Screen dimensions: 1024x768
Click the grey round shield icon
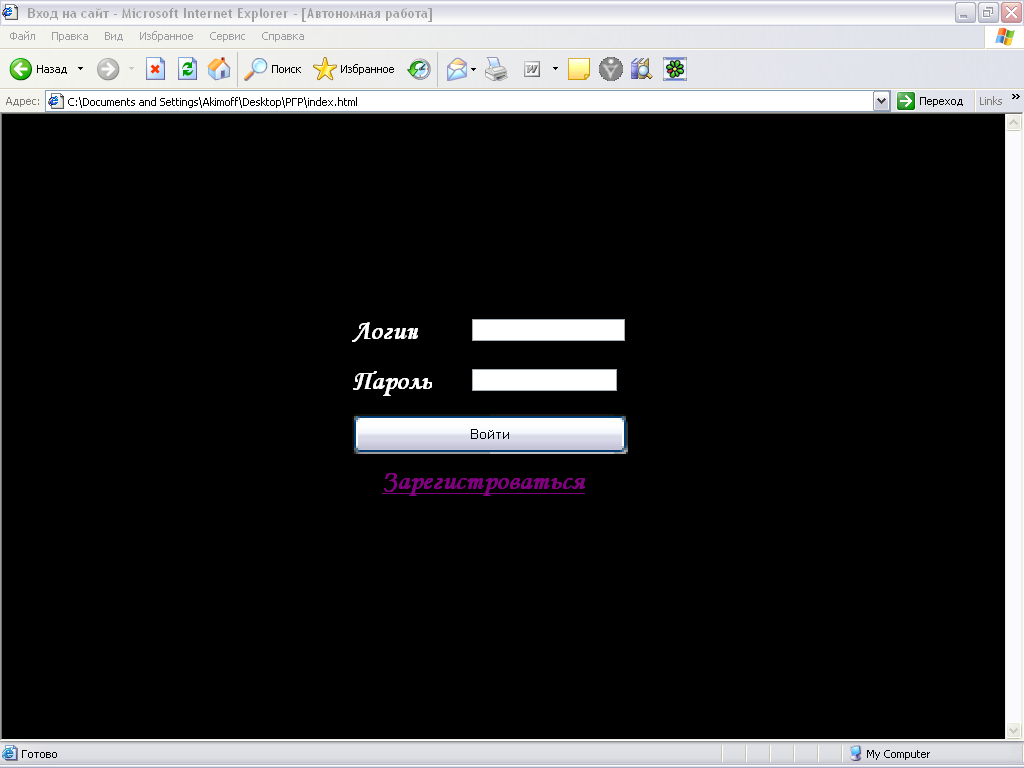pos(611,69)
